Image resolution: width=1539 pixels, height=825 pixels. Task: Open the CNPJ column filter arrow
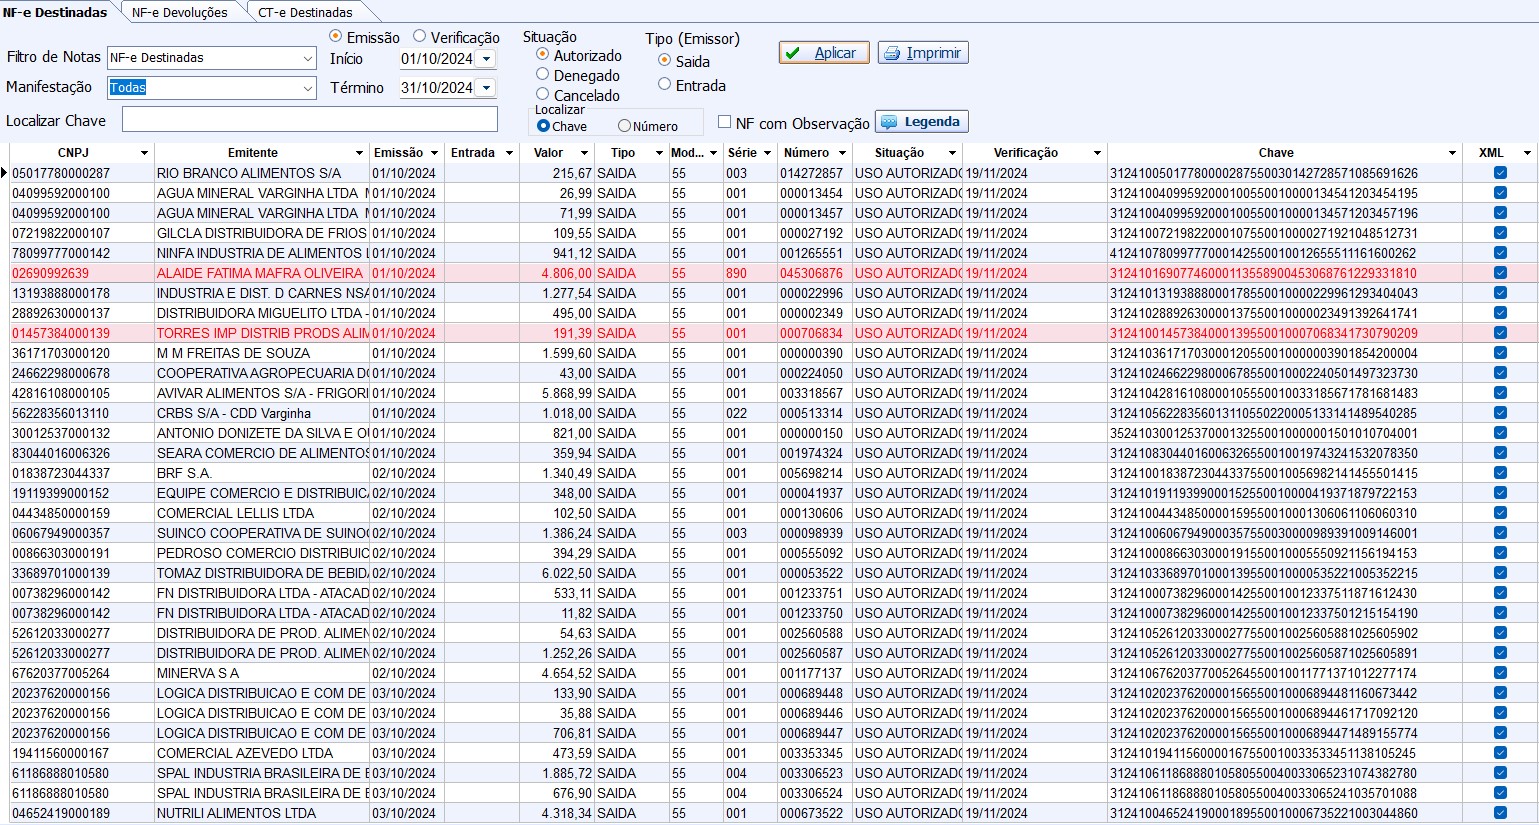click(x=144, y=153)
